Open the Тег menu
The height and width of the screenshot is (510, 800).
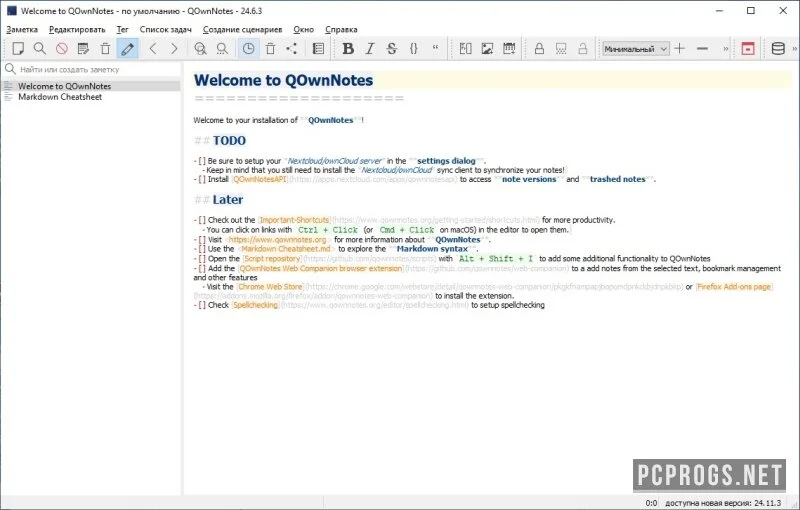[122, 30]
